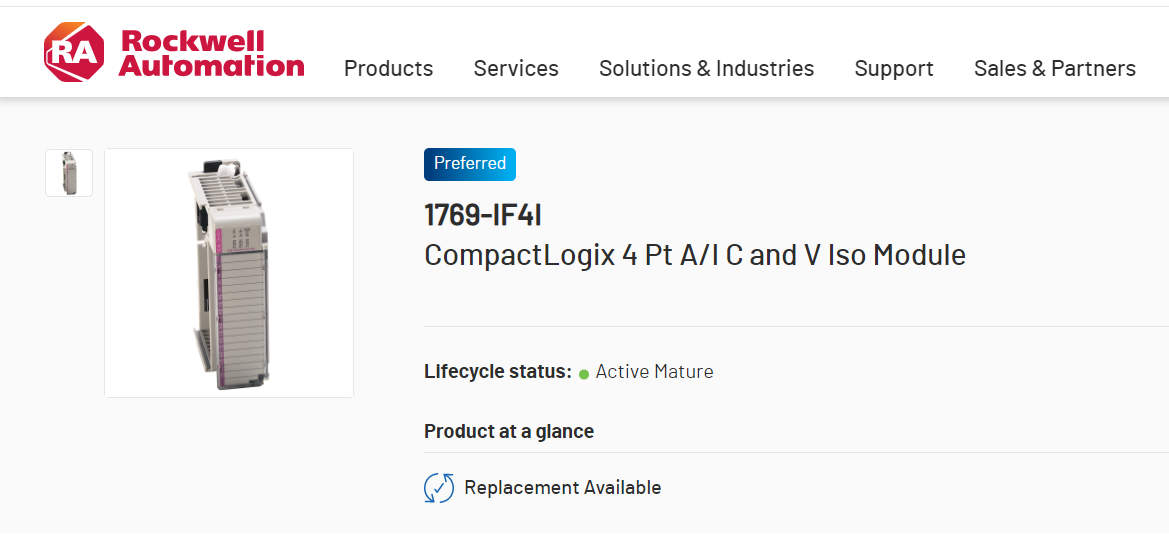
Task: Click the Product at a glance heading
Action: [509, 432]
